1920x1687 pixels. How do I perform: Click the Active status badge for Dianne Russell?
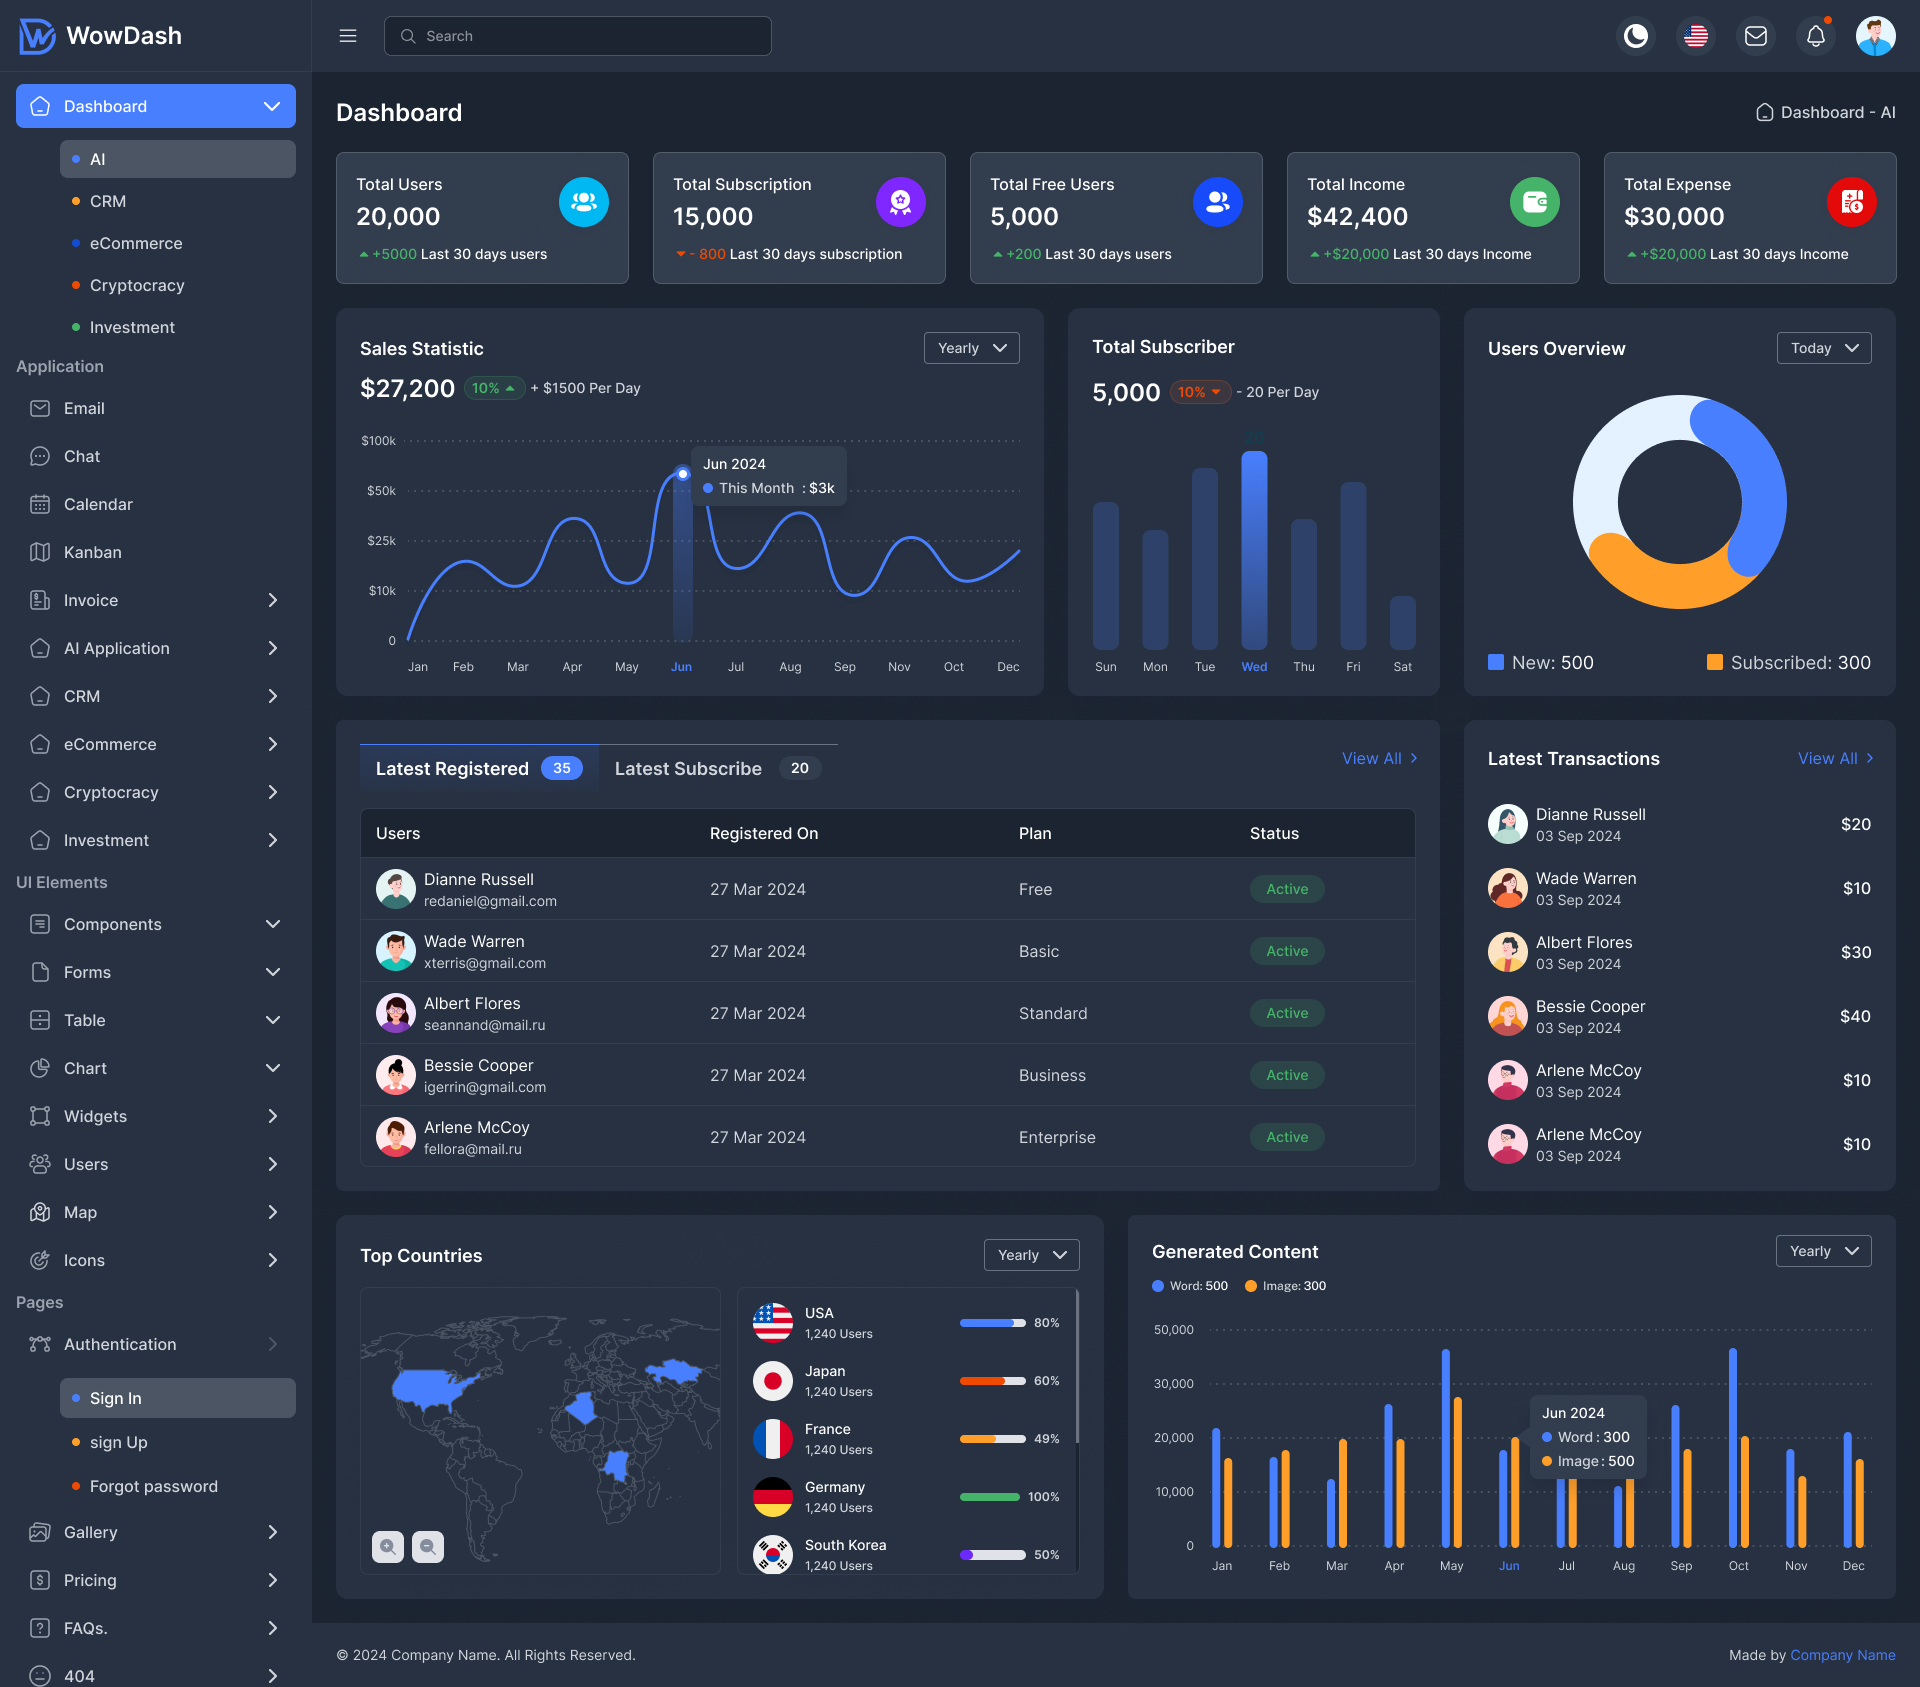[x=1286, y=888]
